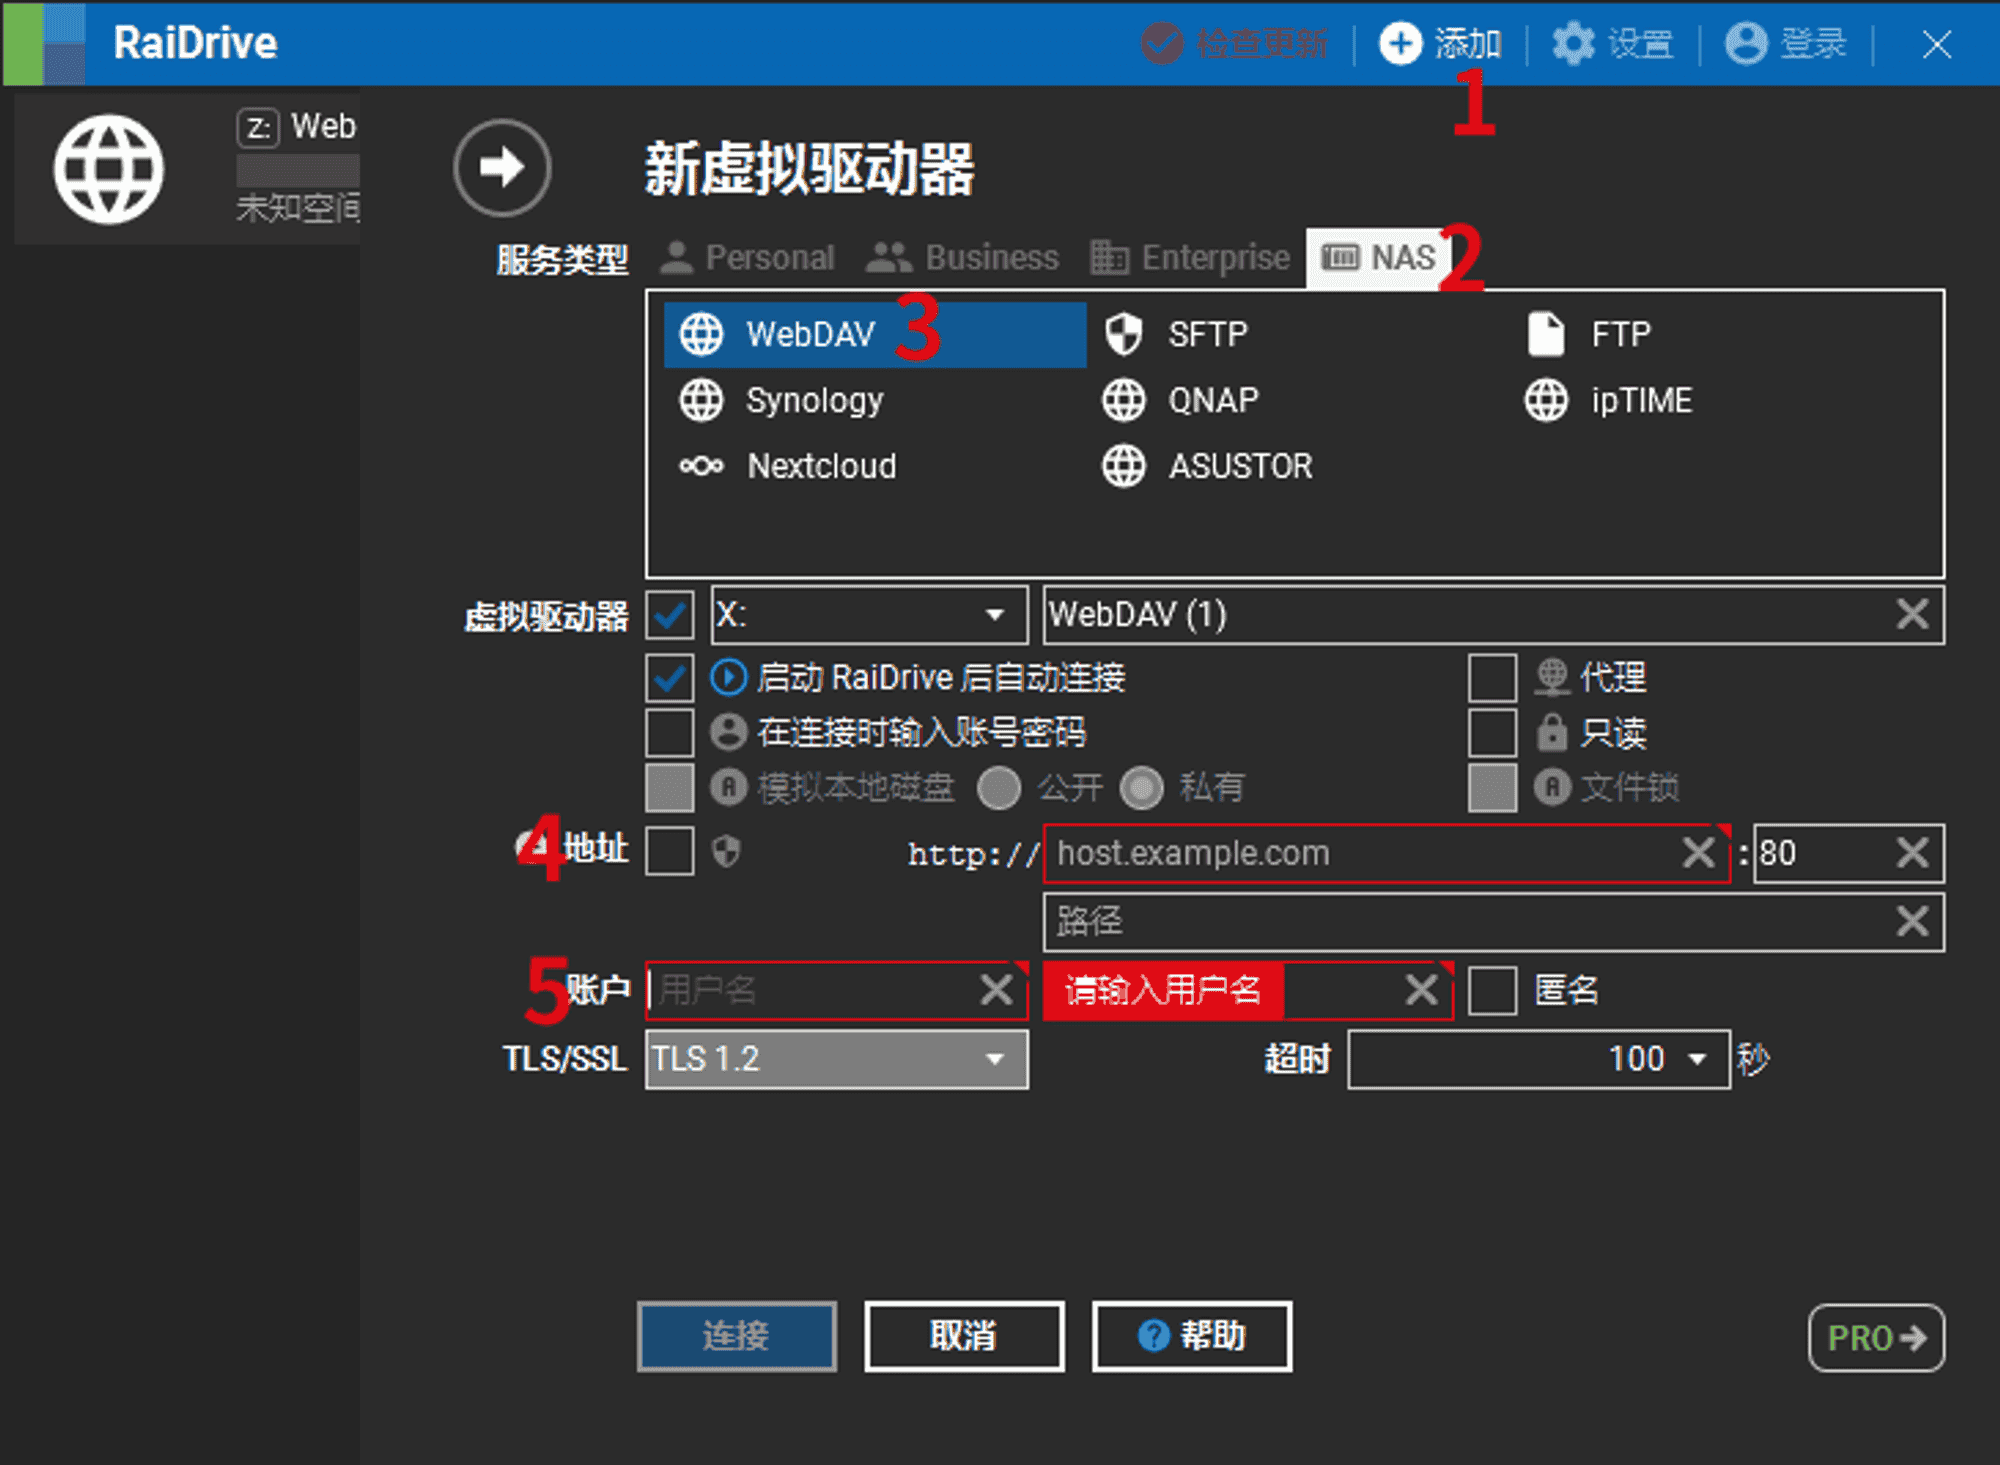Select the ipTIME service icon
2000x1465 pixels.
point(1545,400)
